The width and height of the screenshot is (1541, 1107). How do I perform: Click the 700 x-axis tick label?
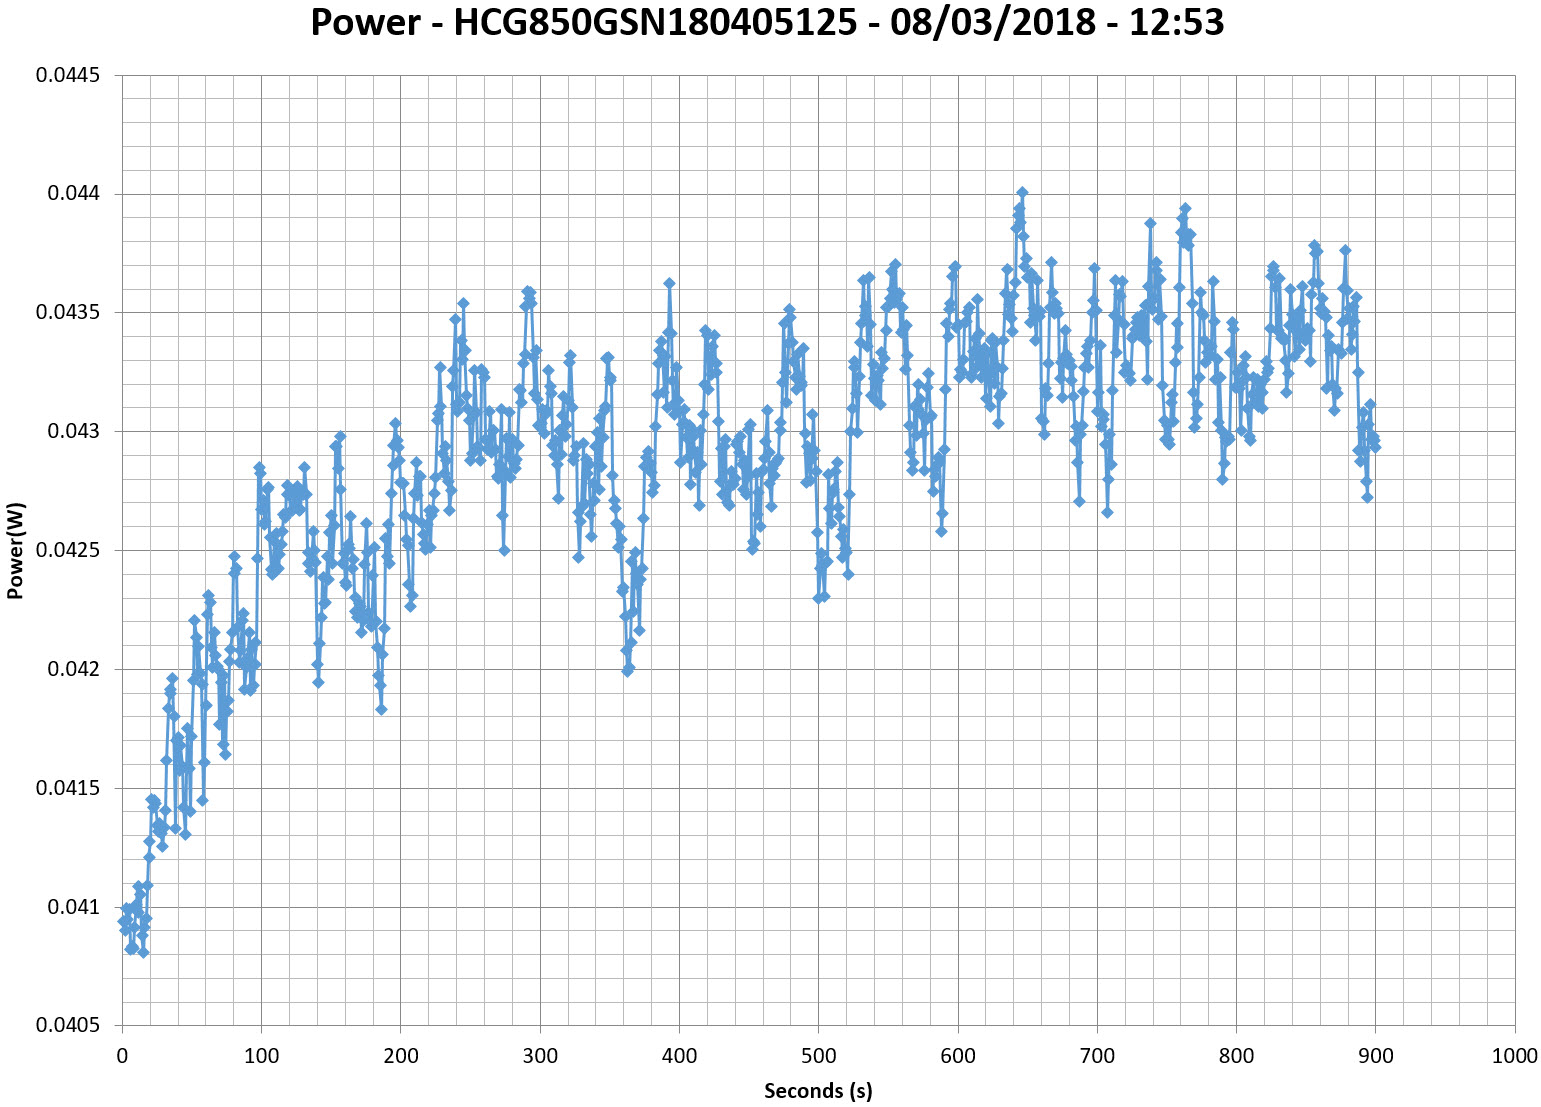tap(1097, 1056)
